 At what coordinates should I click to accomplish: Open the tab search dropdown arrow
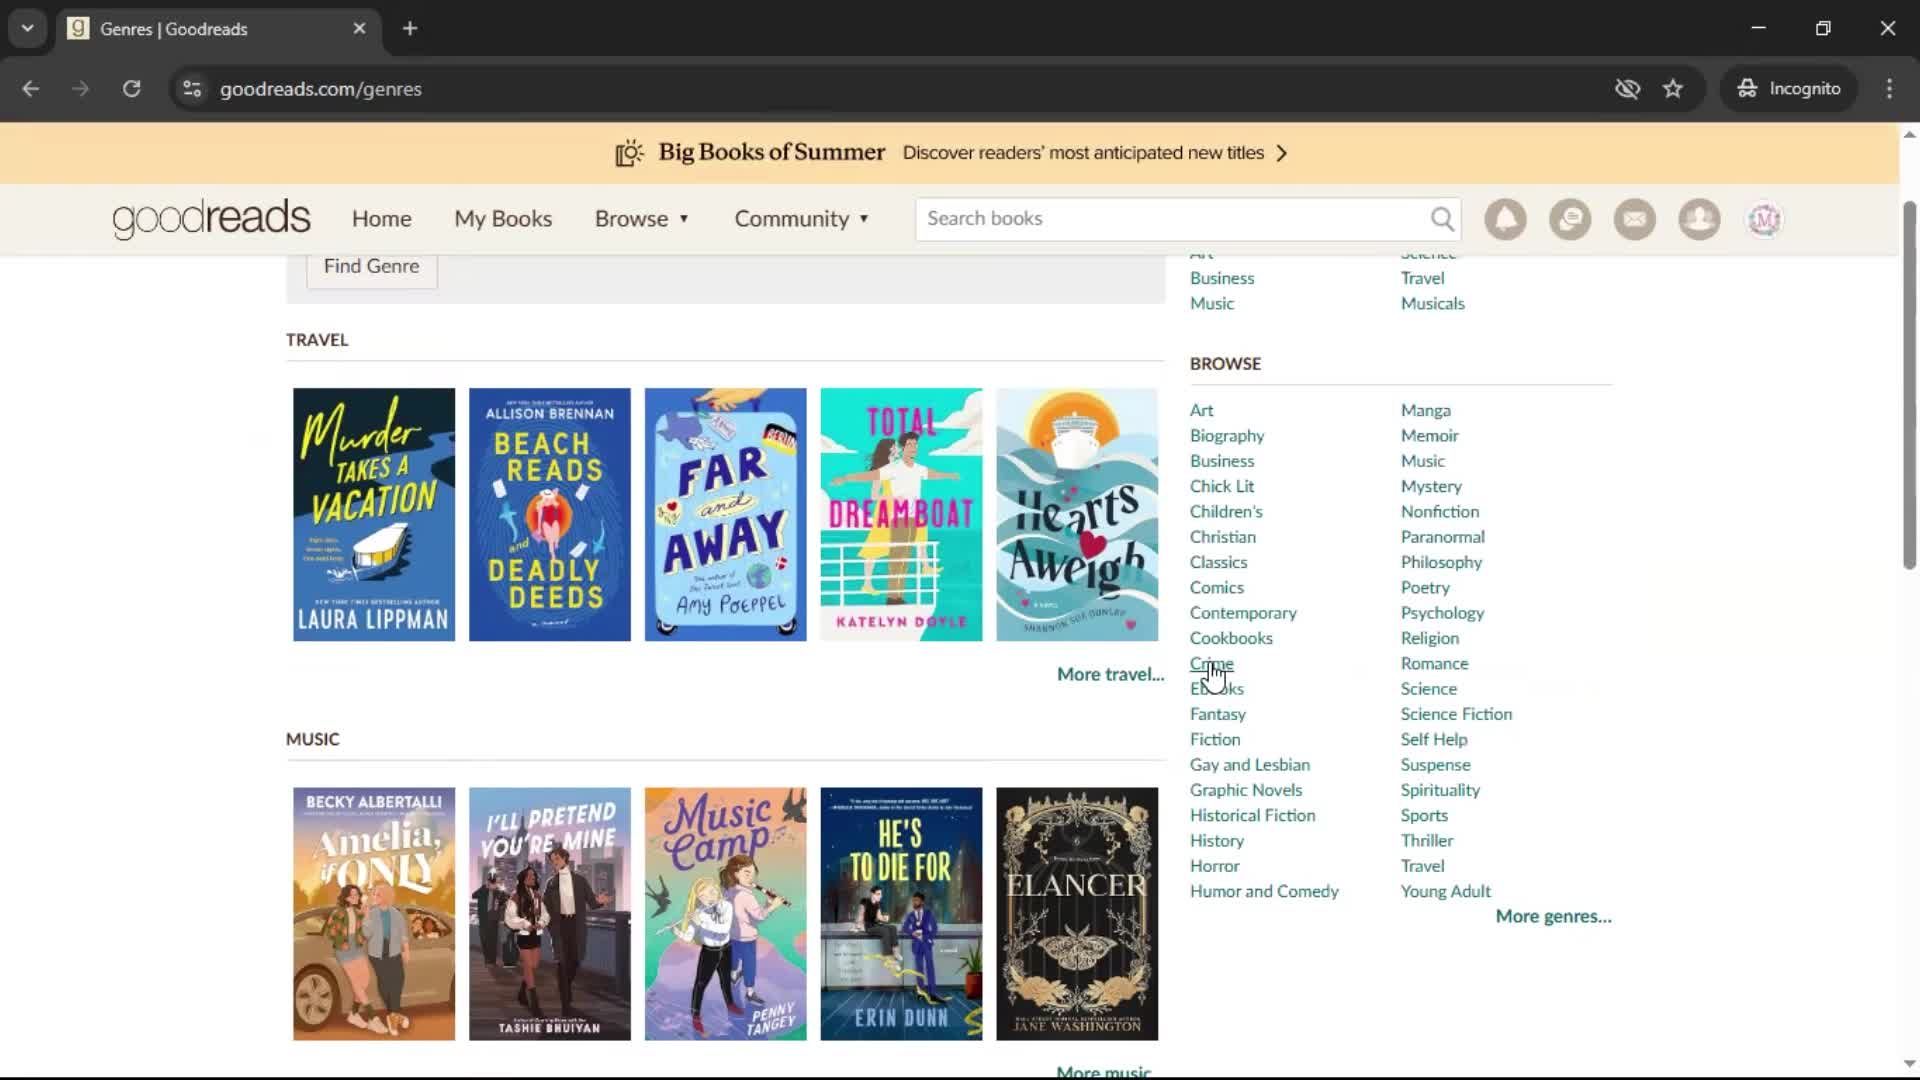28,29
